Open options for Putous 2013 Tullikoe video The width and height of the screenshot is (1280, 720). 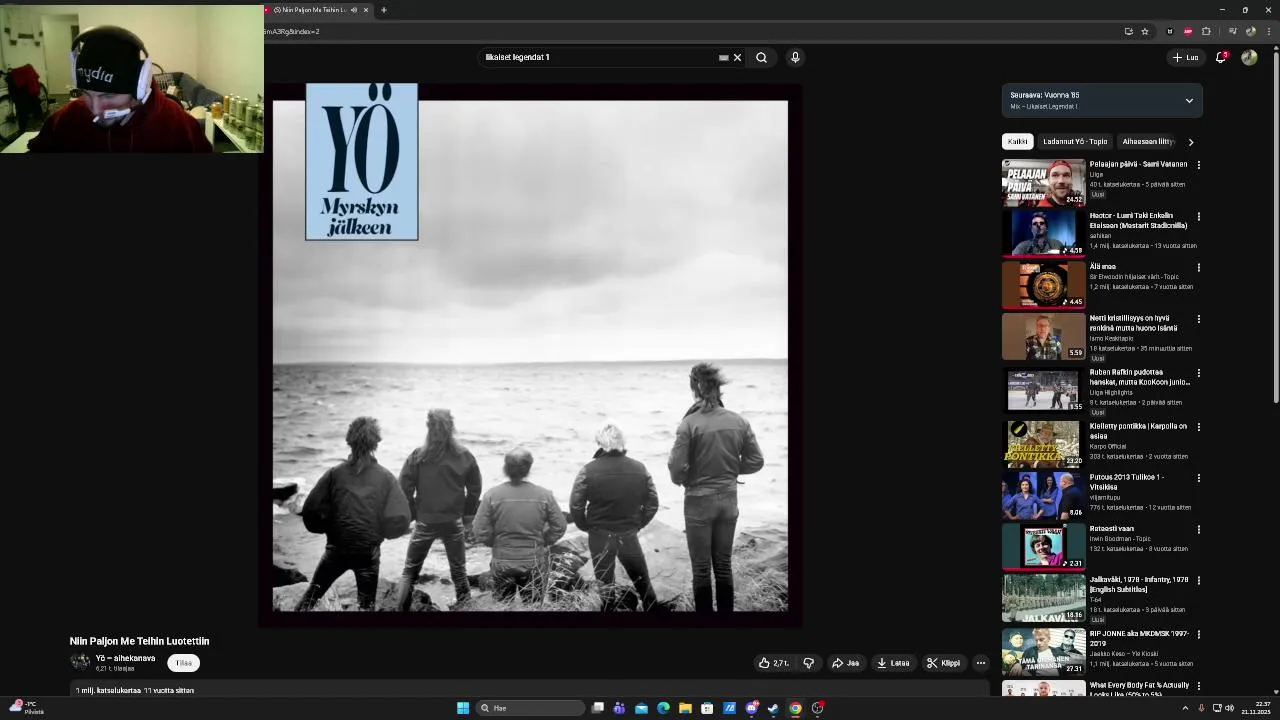coord(1199,478)
